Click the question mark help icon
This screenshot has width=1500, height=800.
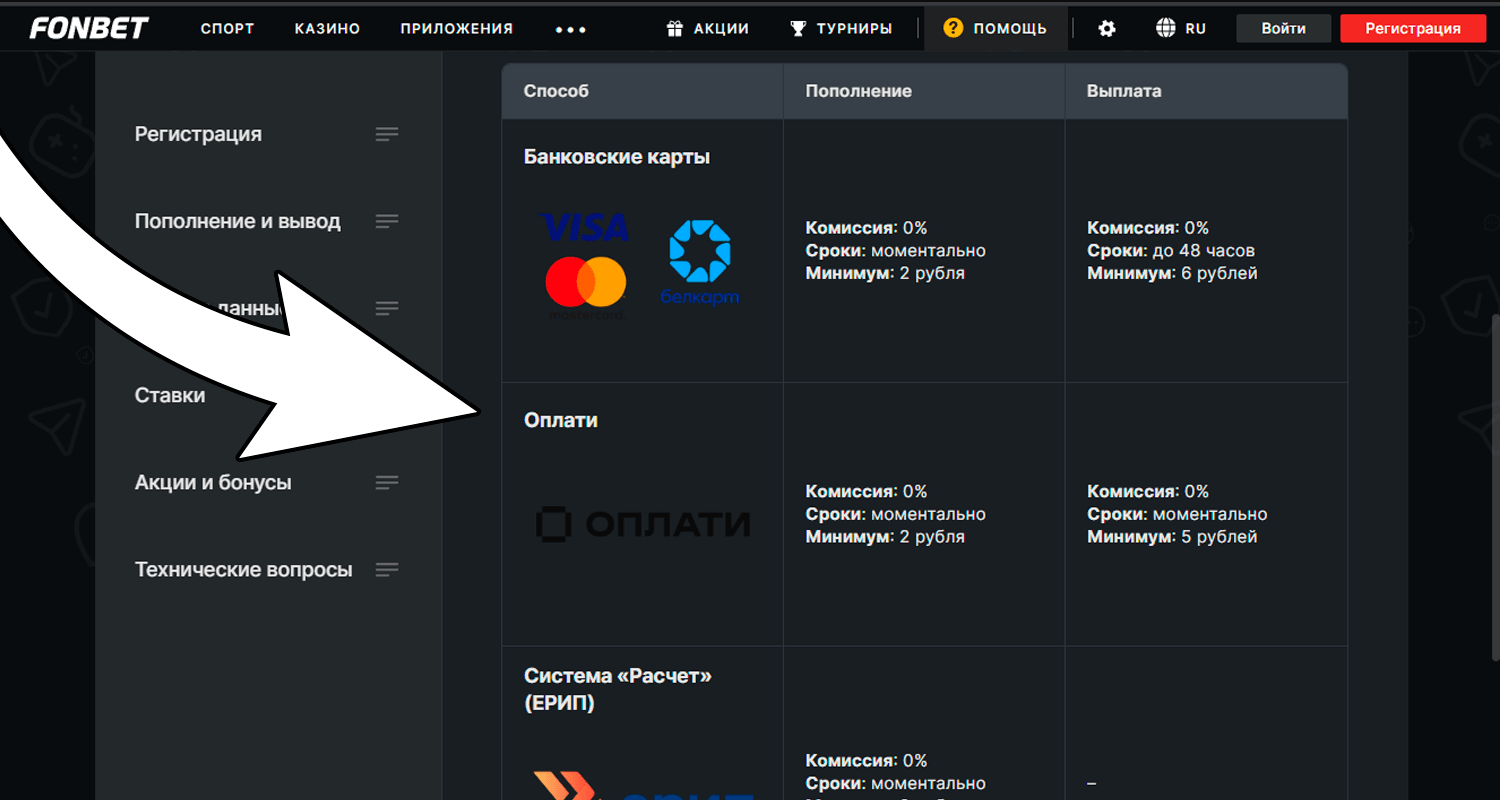point(954,28)
